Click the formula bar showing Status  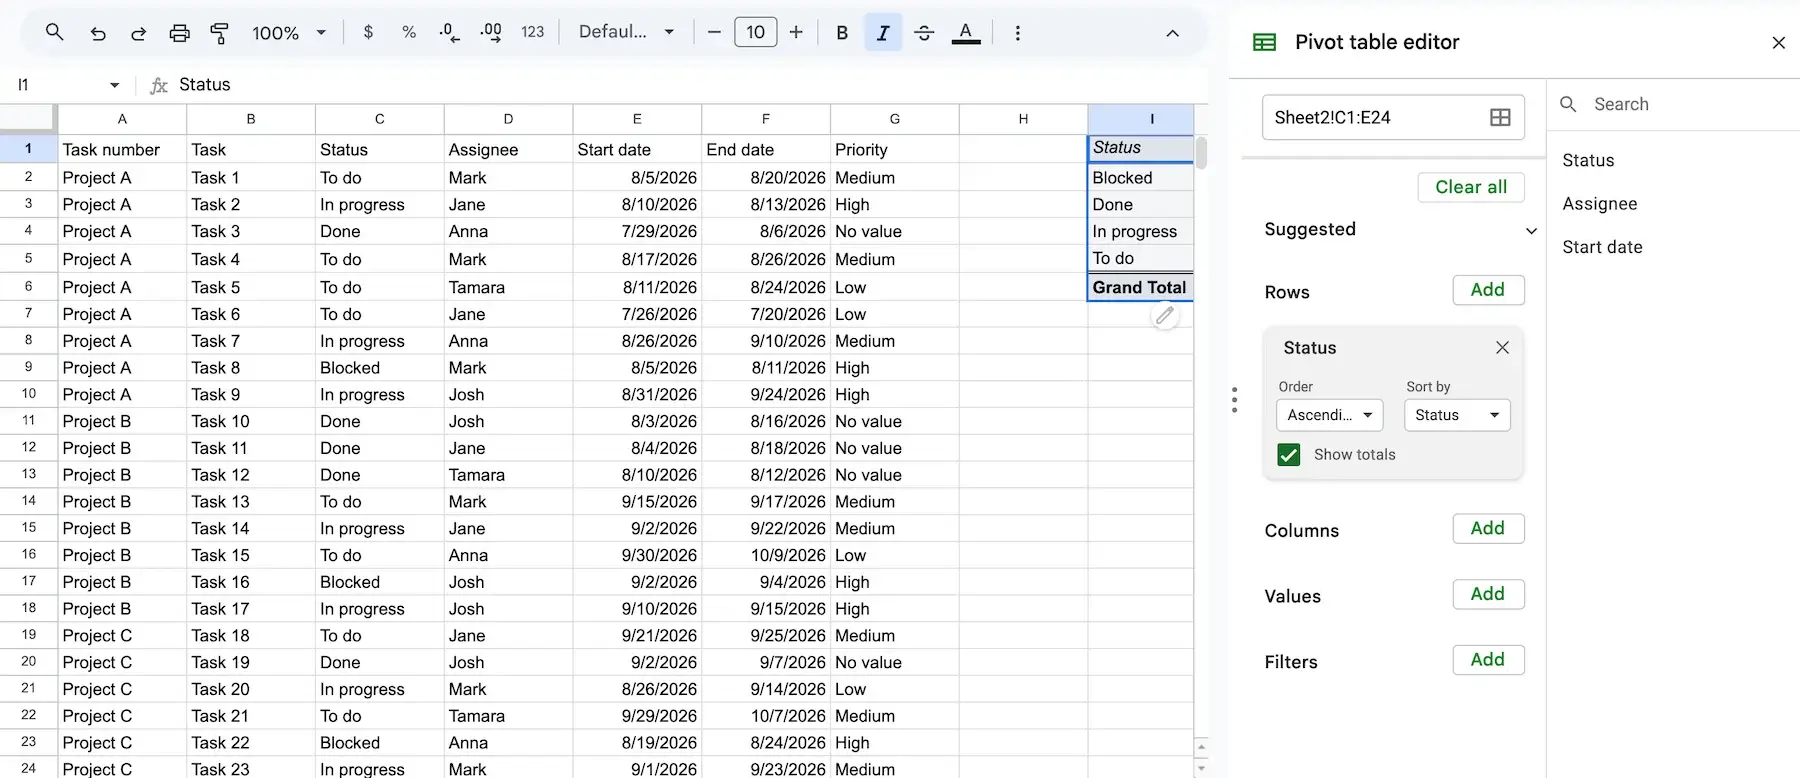point(690,85)
